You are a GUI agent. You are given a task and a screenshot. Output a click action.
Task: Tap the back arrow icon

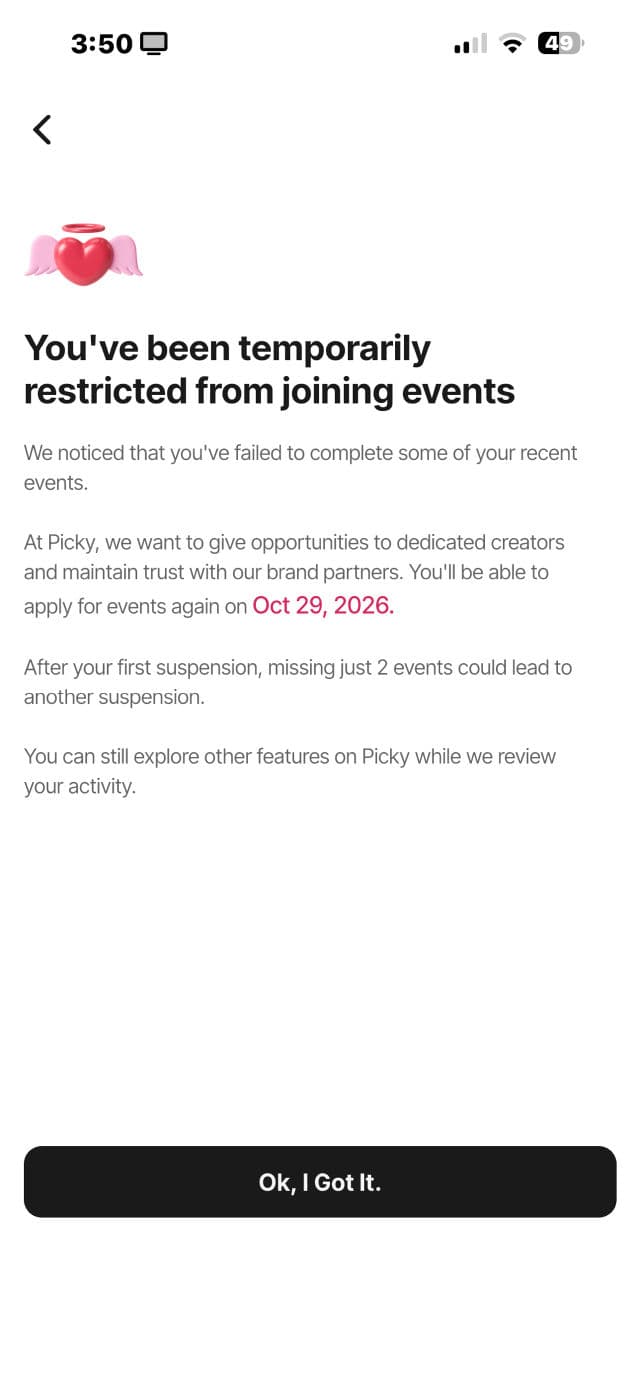[x=41, y=129]
